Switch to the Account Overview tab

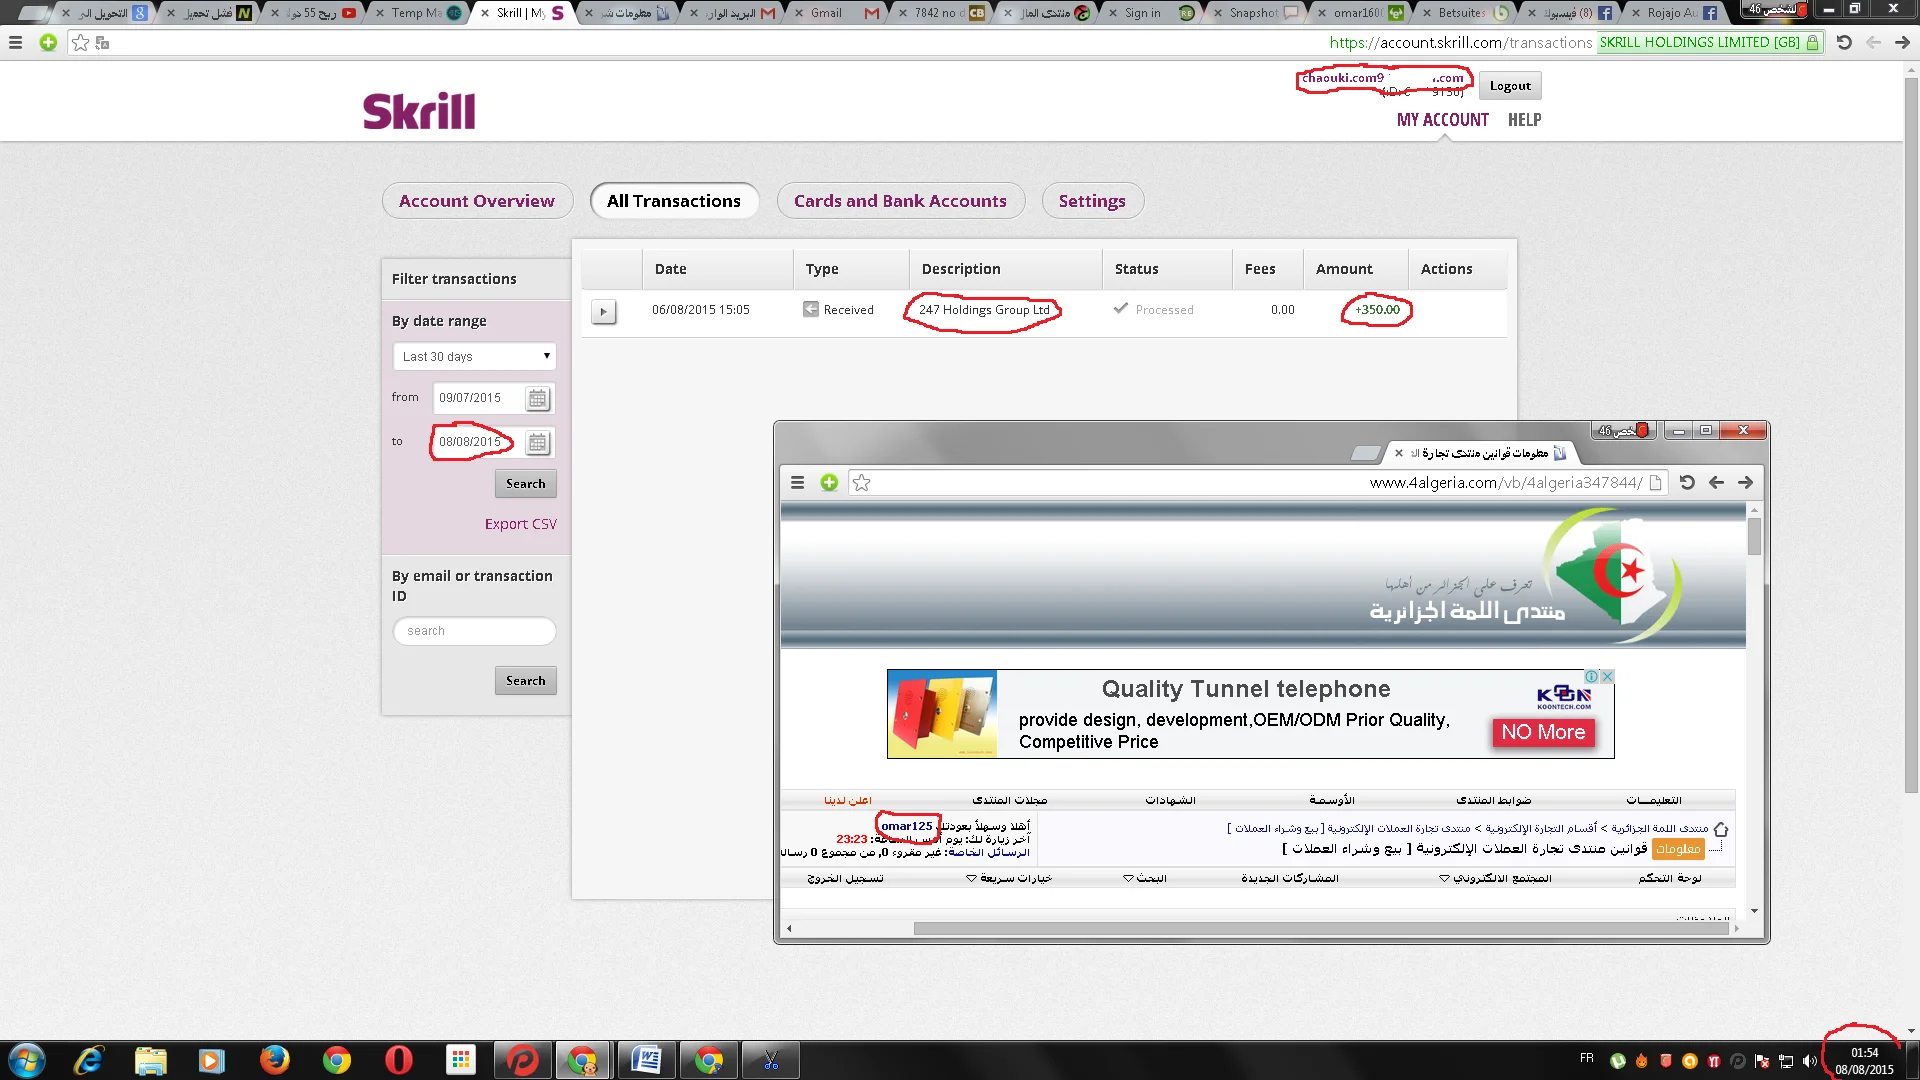coord(477,201)
